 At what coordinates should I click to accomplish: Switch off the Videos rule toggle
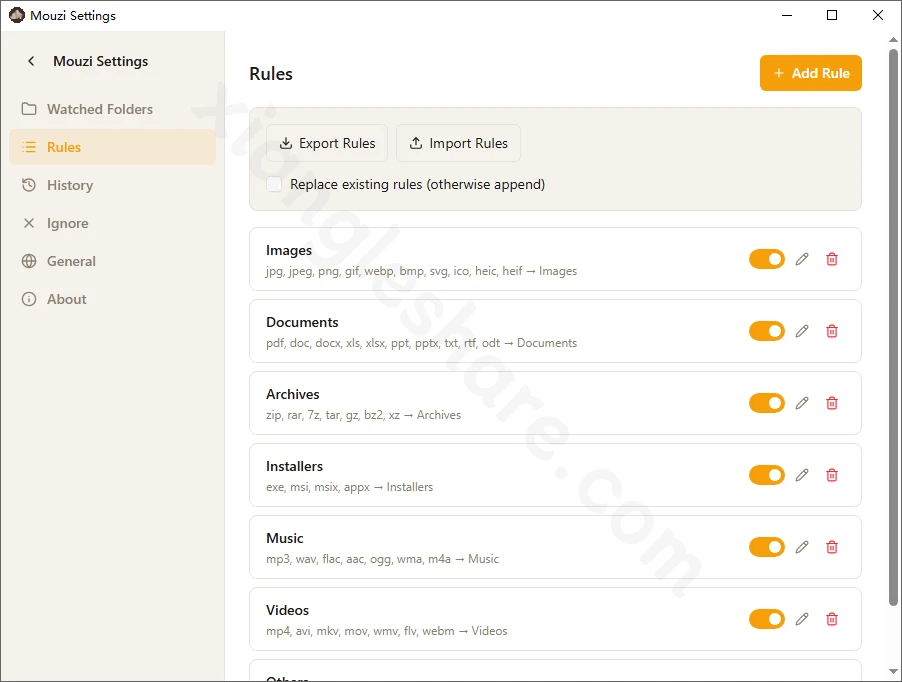(x=767, y=619)
